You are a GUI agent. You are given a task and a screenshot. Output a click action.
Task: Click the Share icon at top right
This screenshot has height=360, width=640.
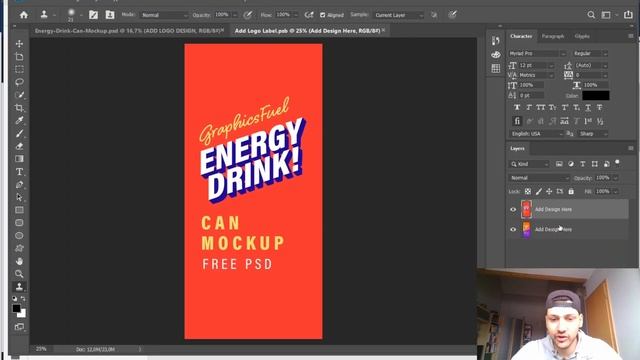pos(628,15)
